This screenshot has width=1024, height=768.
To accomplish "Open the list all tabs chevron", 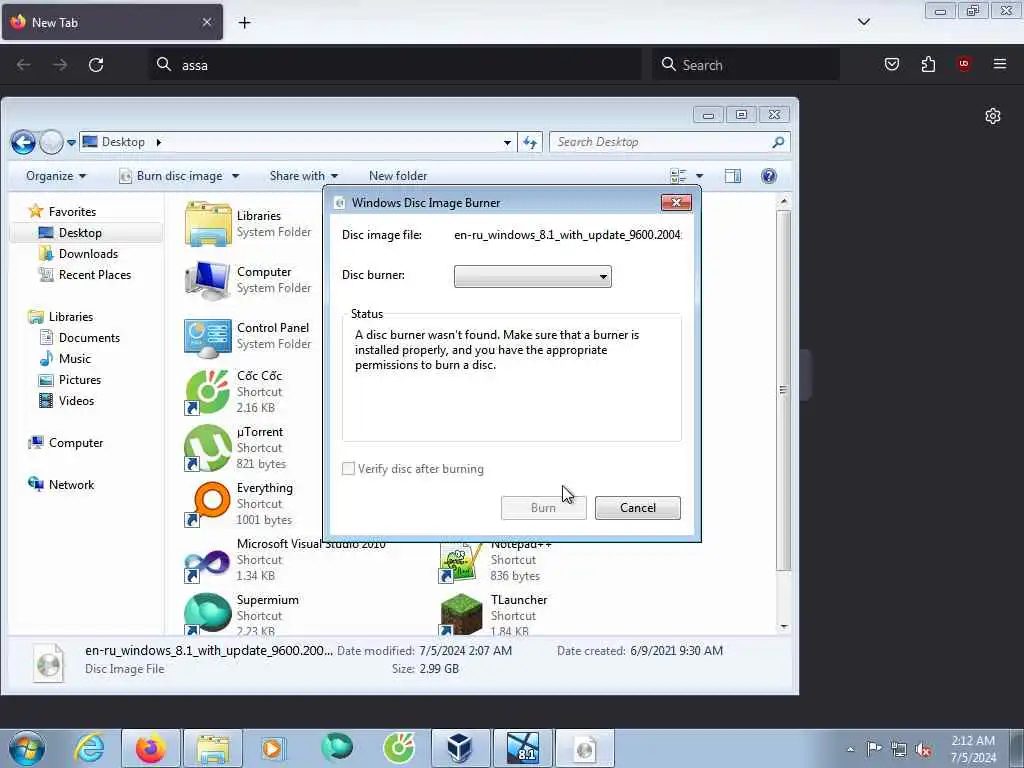I will click(864, 22).
